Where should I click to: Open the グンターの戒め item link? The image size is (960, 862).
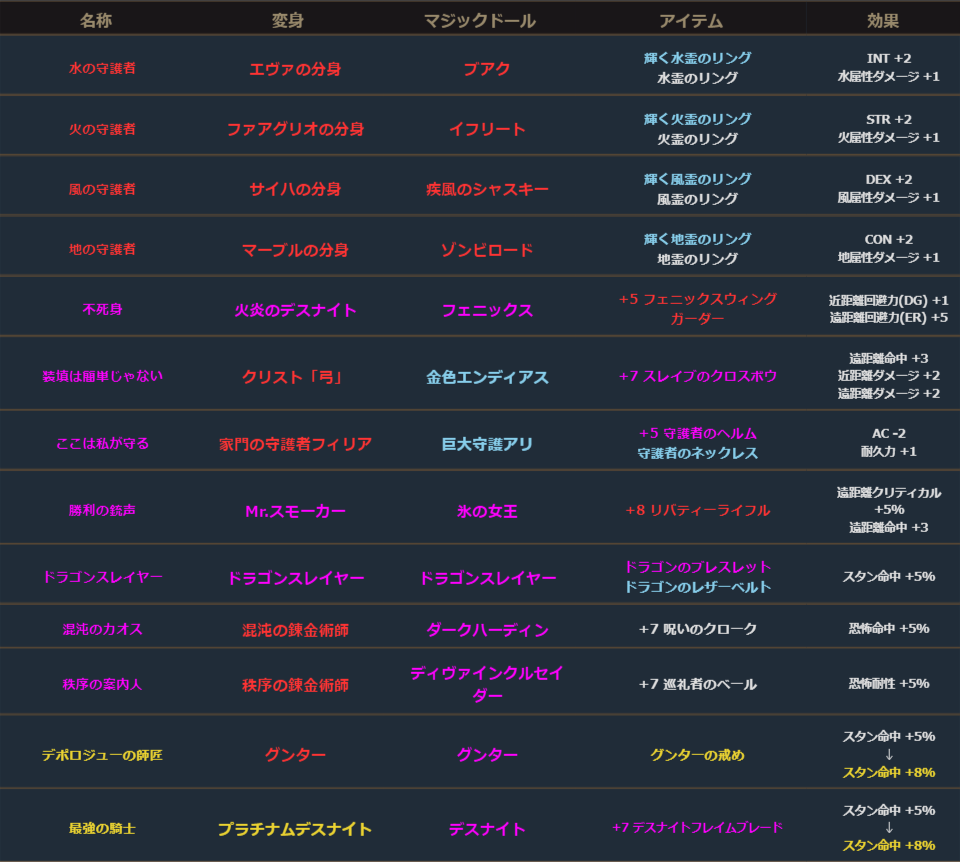pyautogui.click(x=697, y=755)
